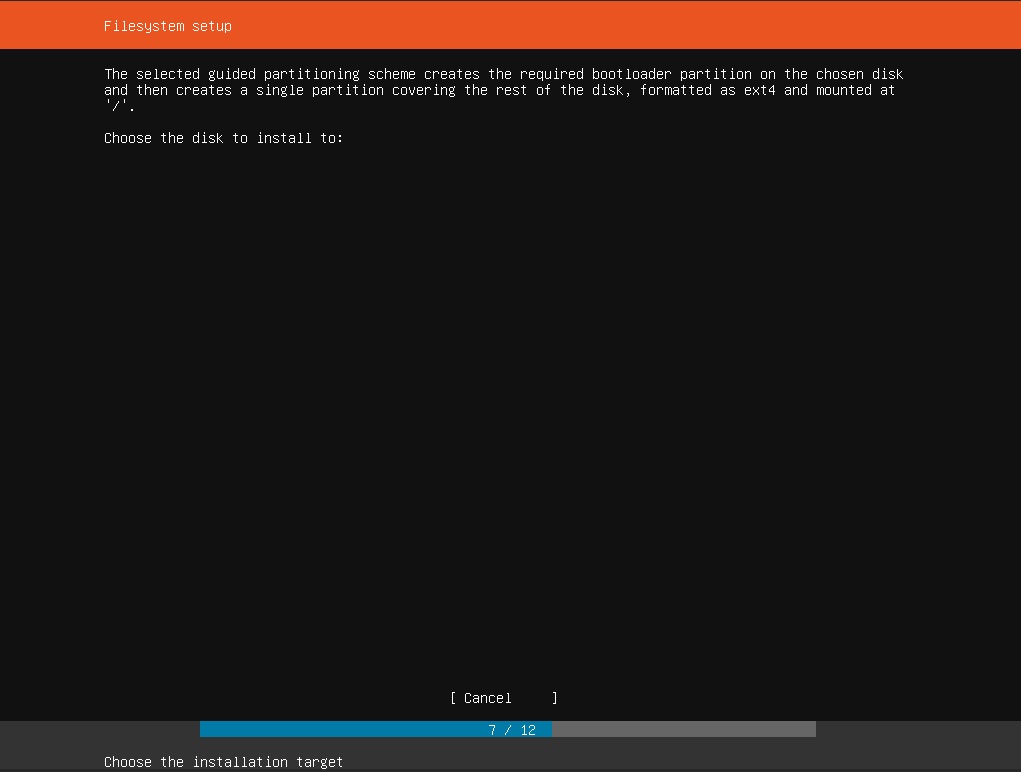The width and height of the screenshot is (1021, 772).
Task: Click the guided partitioning scheme description paragraph
Action: pos(503,90)
